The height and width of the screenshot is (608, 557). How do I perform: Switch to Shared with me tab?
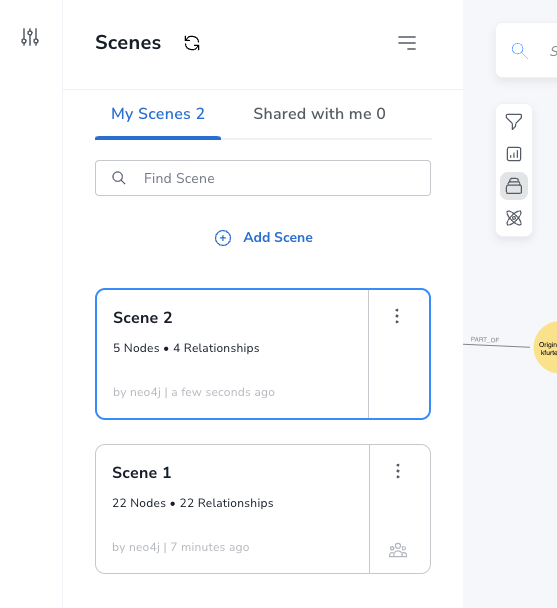click(319, 114)
